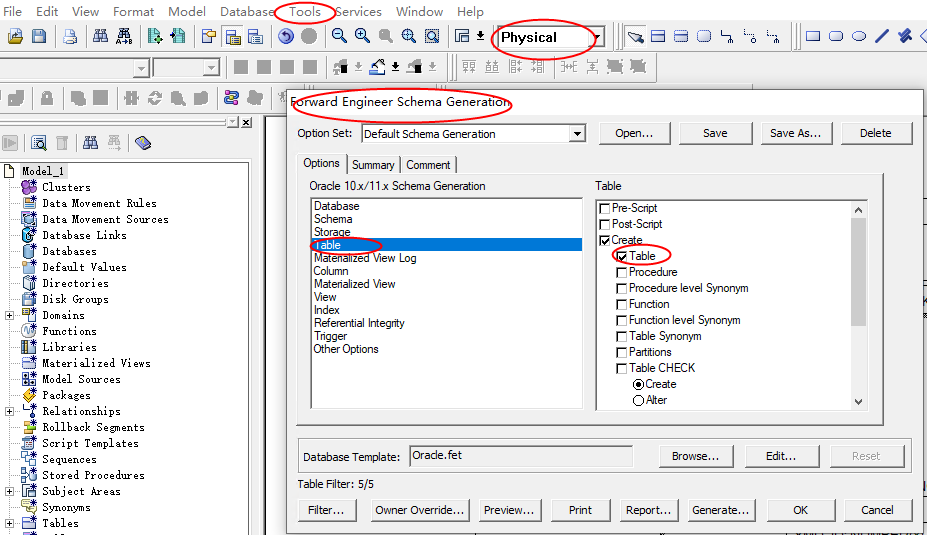Image resolution: width=927 pixels, height=535 pixels.
Task: Close the Model Explorer pane with X
Action: (247, 122)
